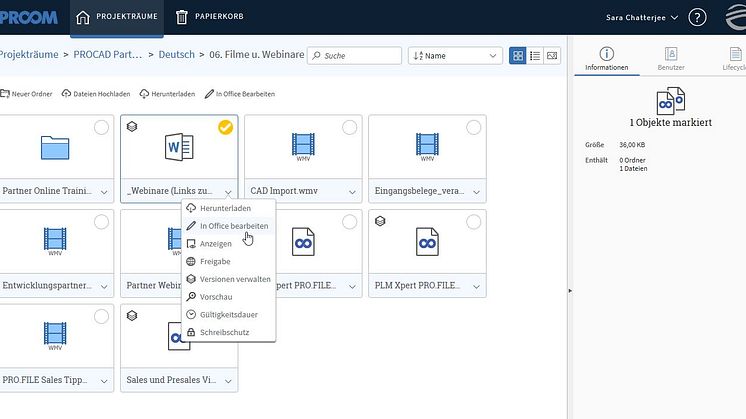Click Herunterladen in the toolbar
This screenshot has width=746, height=419.
(167, 94)
